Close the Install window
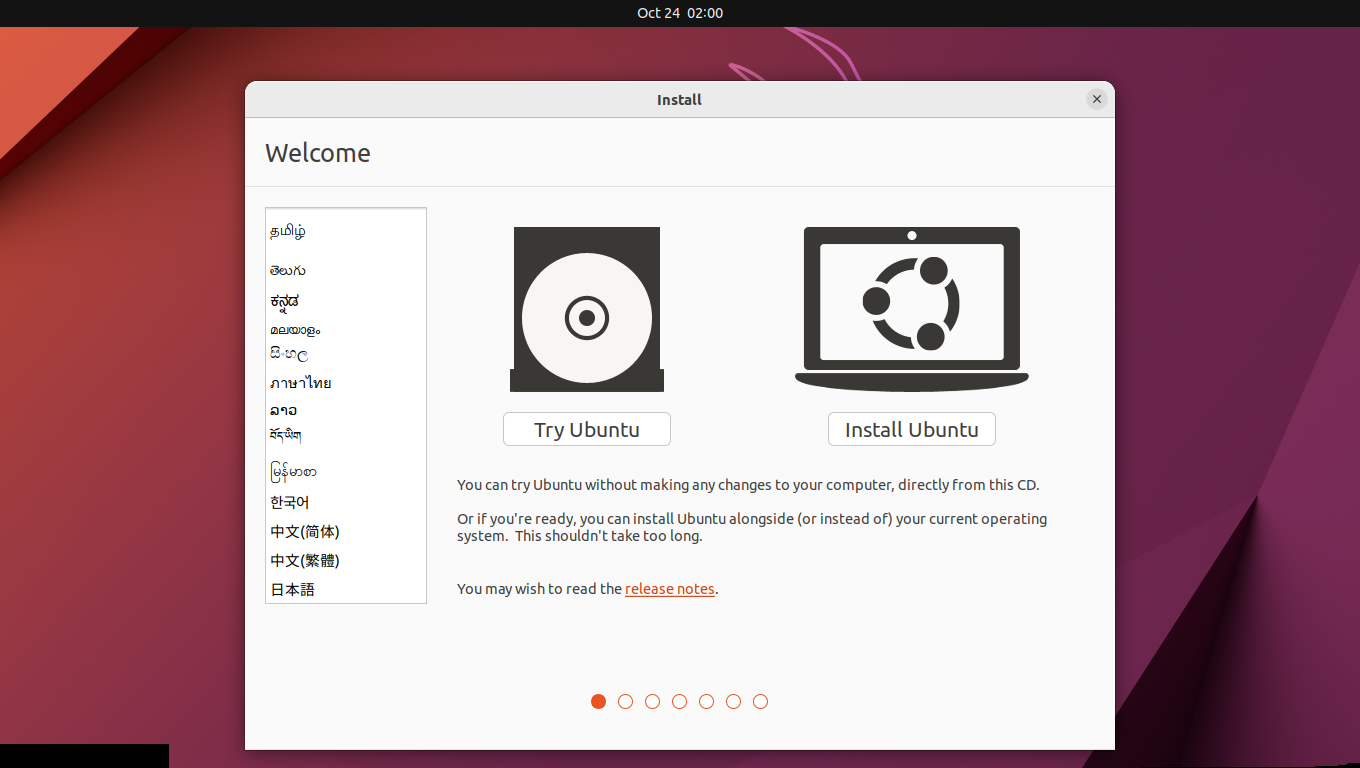The width and height of the screenshot is (1360, 768). (x=1097, y=99)
